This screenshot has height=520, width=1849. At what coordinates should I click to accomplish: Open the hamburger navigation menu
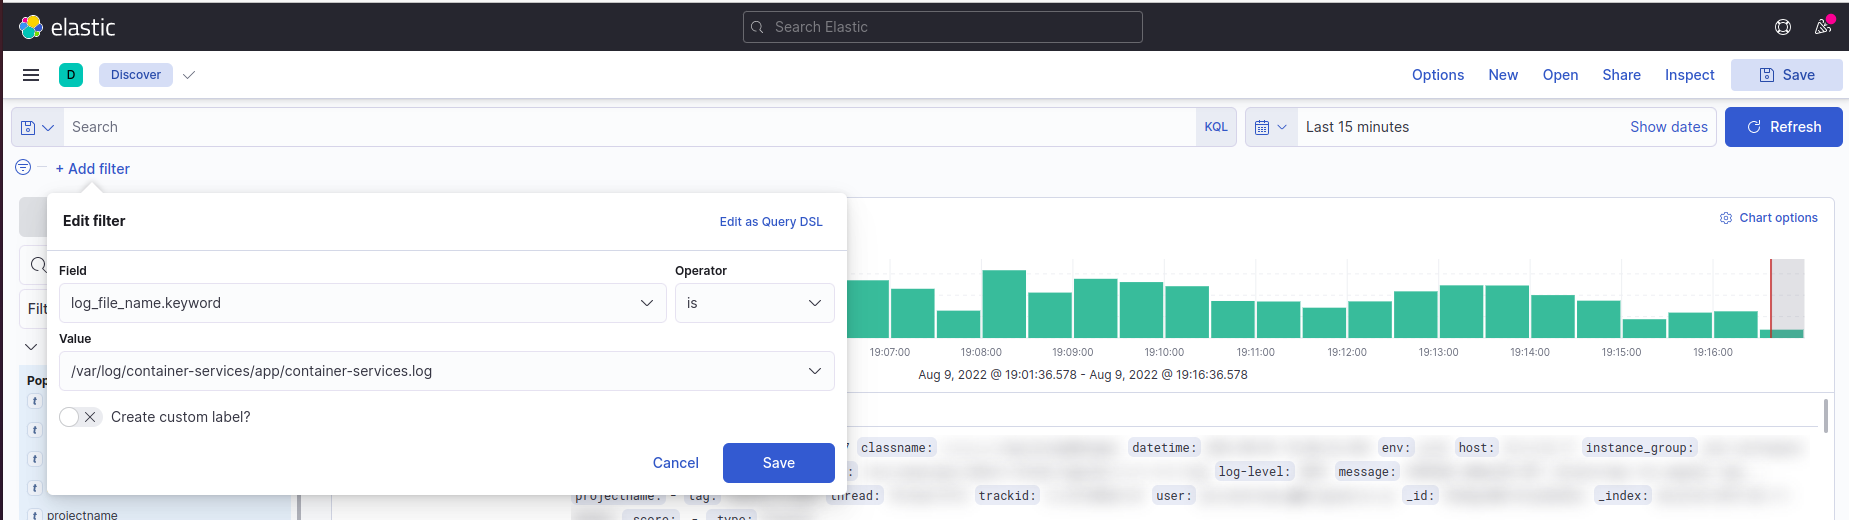coord(31,75)
